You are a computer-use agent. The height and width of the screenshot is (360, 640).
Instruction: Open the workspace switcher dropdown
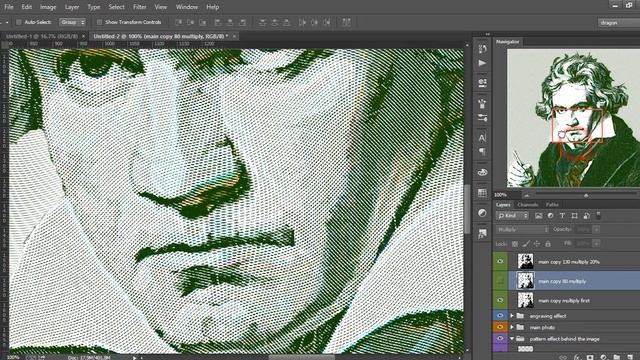pyautogui.click(x=619, y=22)
